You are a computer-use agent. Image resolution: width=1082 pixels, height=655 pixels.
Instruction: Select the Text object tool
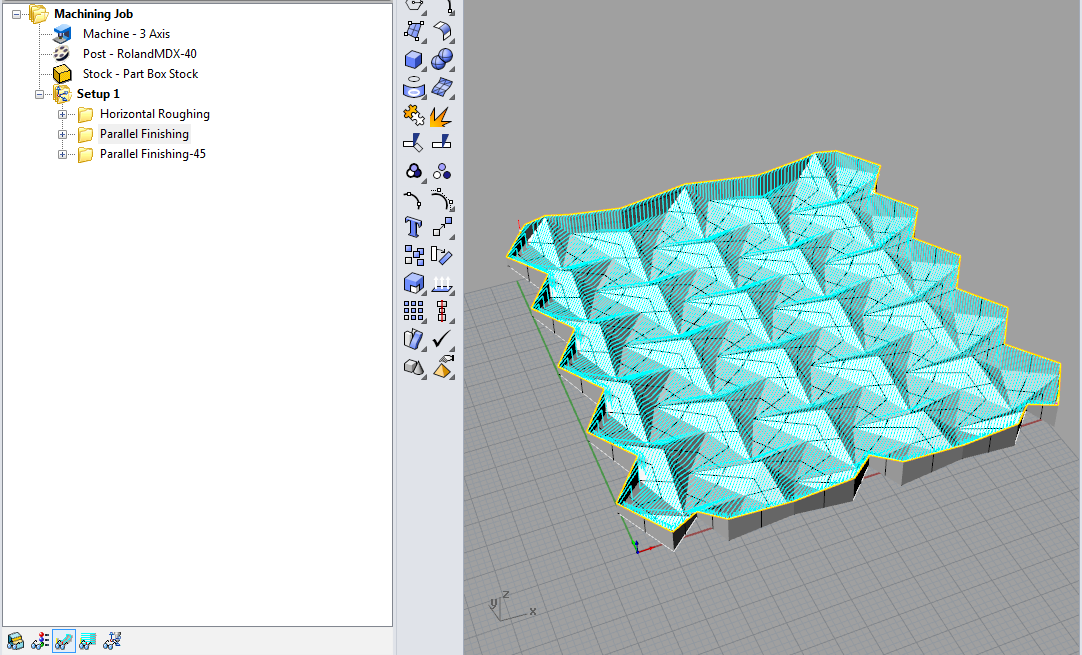click(x=413, y=227)
